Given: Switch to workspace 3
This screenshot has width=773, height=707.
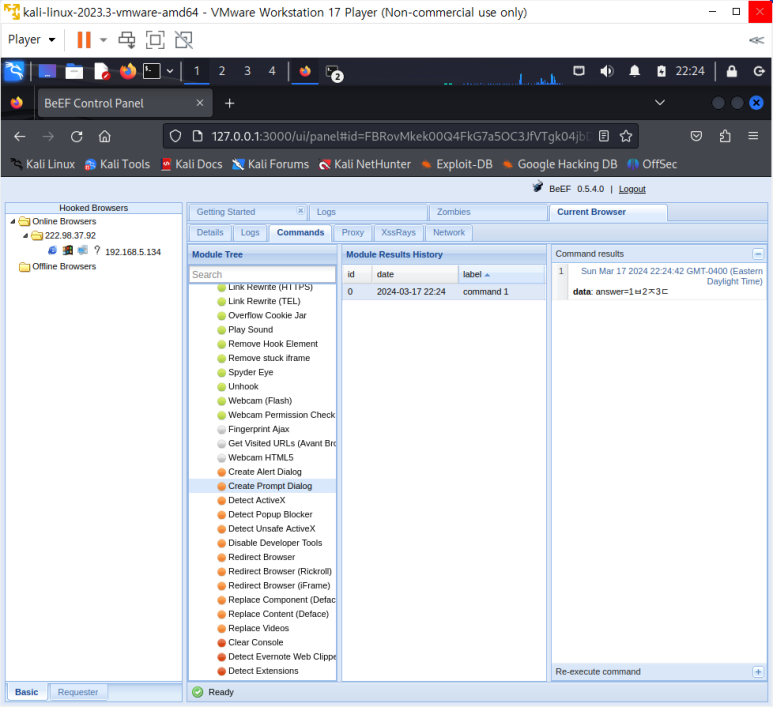Looking at the screenshot, I should click(247, 71).
